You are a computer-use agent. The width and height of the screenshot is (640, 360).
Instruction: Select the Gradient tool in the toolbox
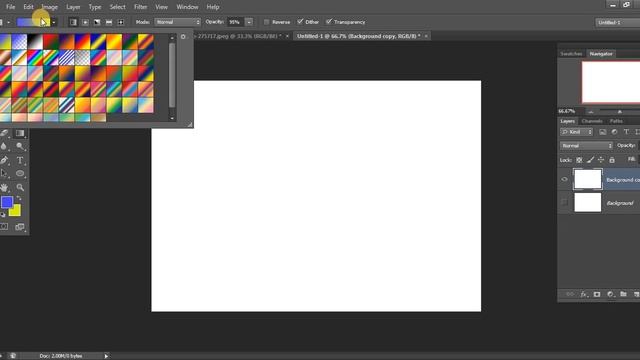[x=20, y=133]
